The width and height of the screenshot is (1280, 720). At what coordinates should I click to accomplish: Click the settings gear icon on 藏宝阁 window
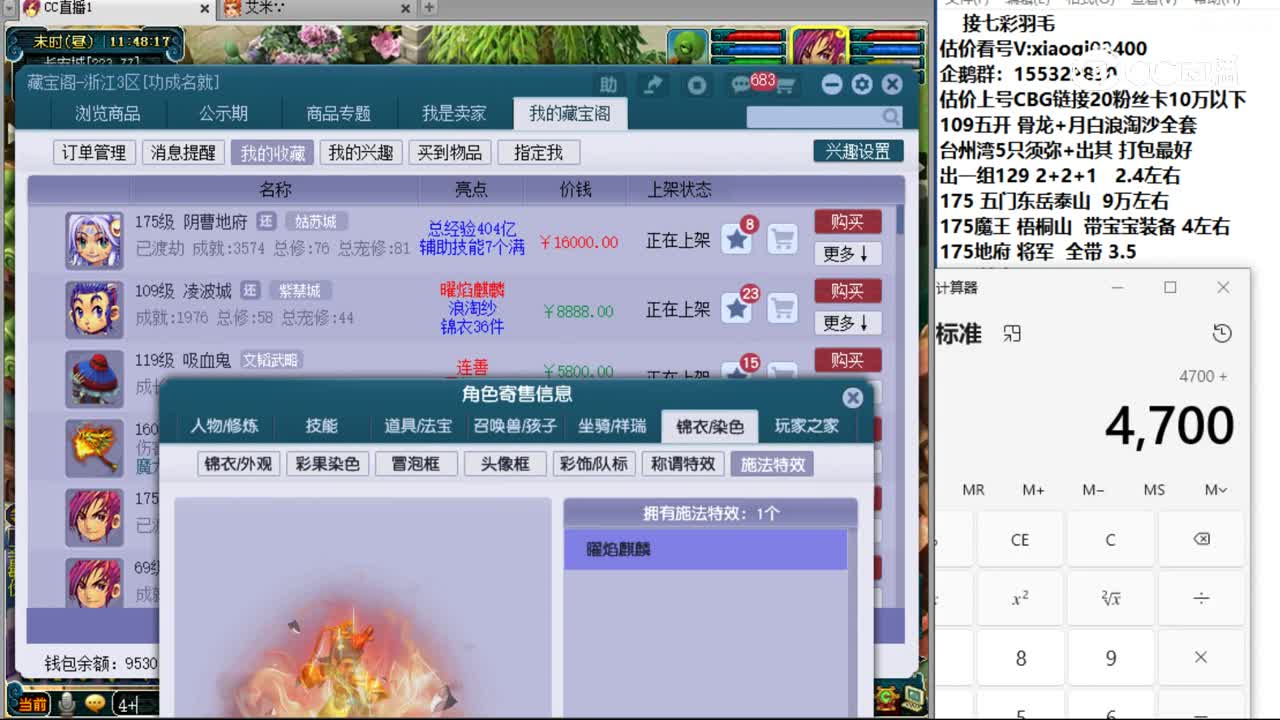(x=862, y=85)
